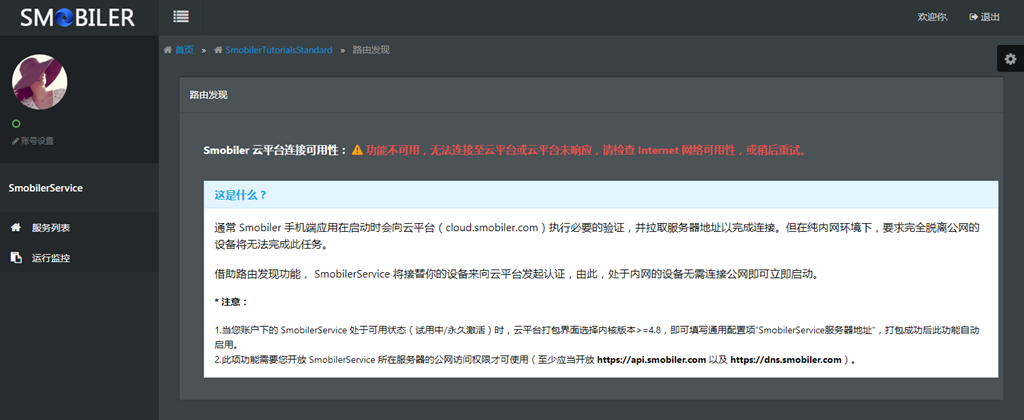Click the red connection error message

pos(586,150)
